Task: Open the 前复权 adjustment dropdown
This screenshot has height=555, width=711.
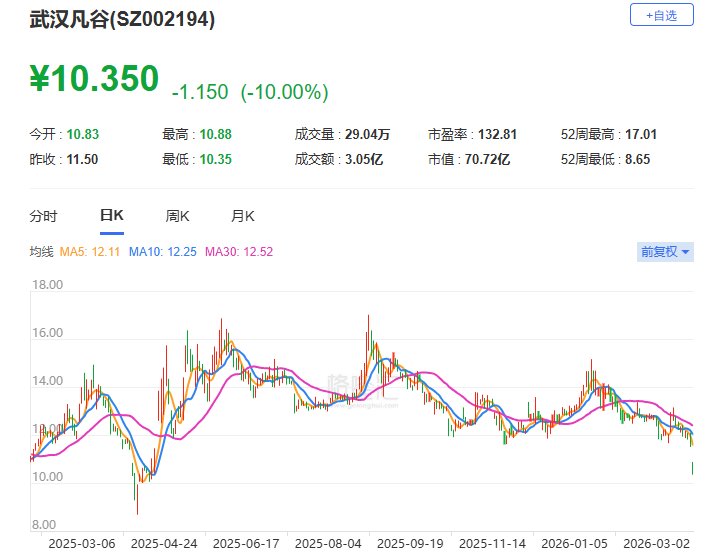Action: click(x=665, y=252)
